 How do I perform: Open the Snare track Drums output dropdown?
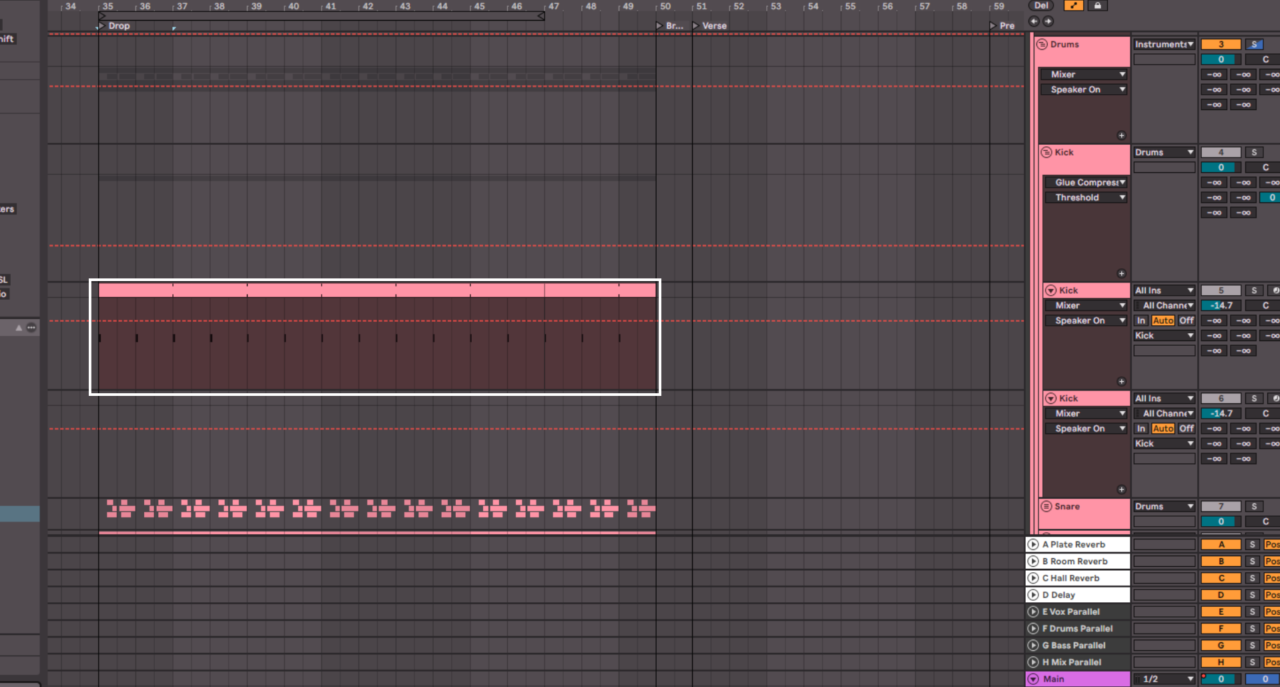(1164, 506)
